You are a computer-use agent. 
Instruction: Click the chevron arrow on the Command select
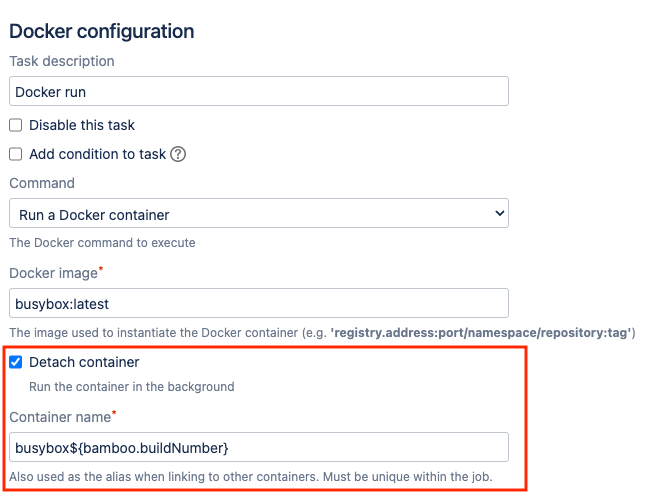click(x=499, y=213)
